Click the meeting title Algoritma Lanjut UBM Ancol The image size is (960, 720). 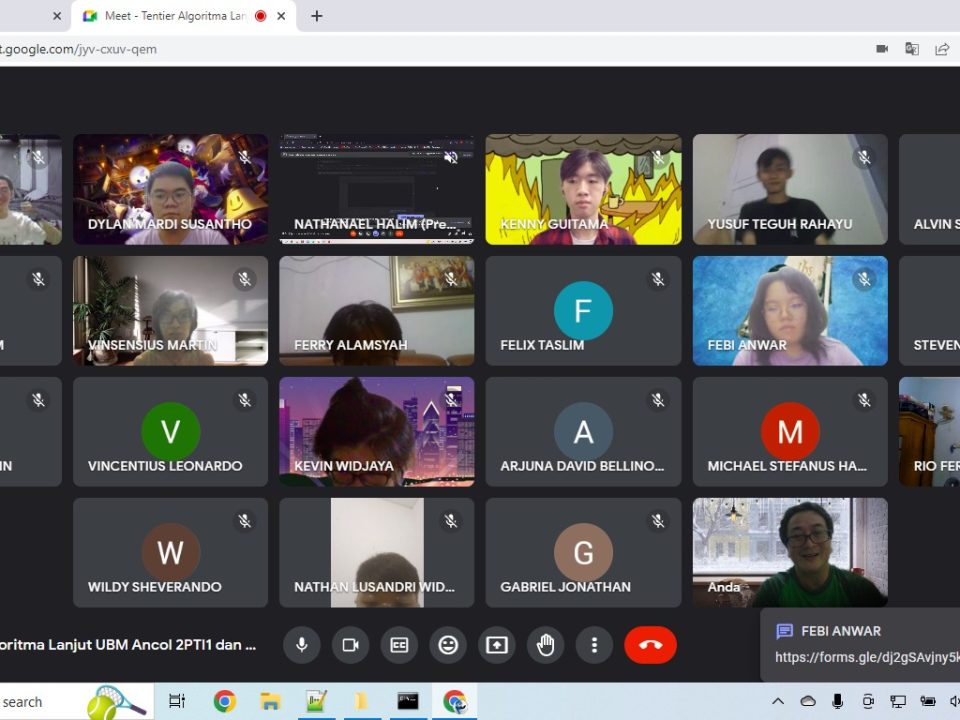128,645
